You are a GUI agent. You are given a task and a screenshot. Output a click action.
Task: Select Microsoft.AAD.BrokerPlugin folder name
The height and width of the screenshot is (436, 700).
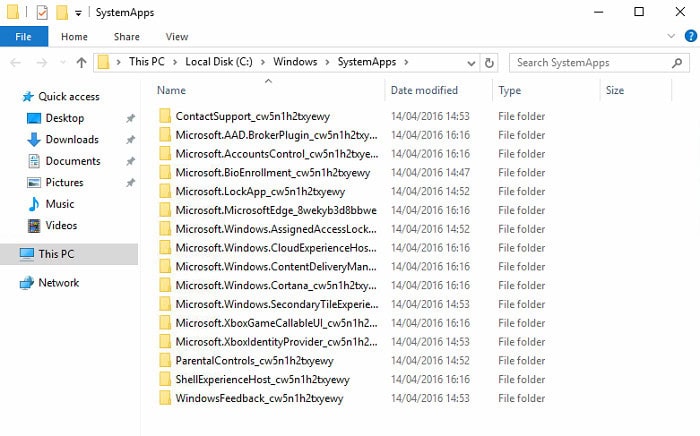[276, 135]
